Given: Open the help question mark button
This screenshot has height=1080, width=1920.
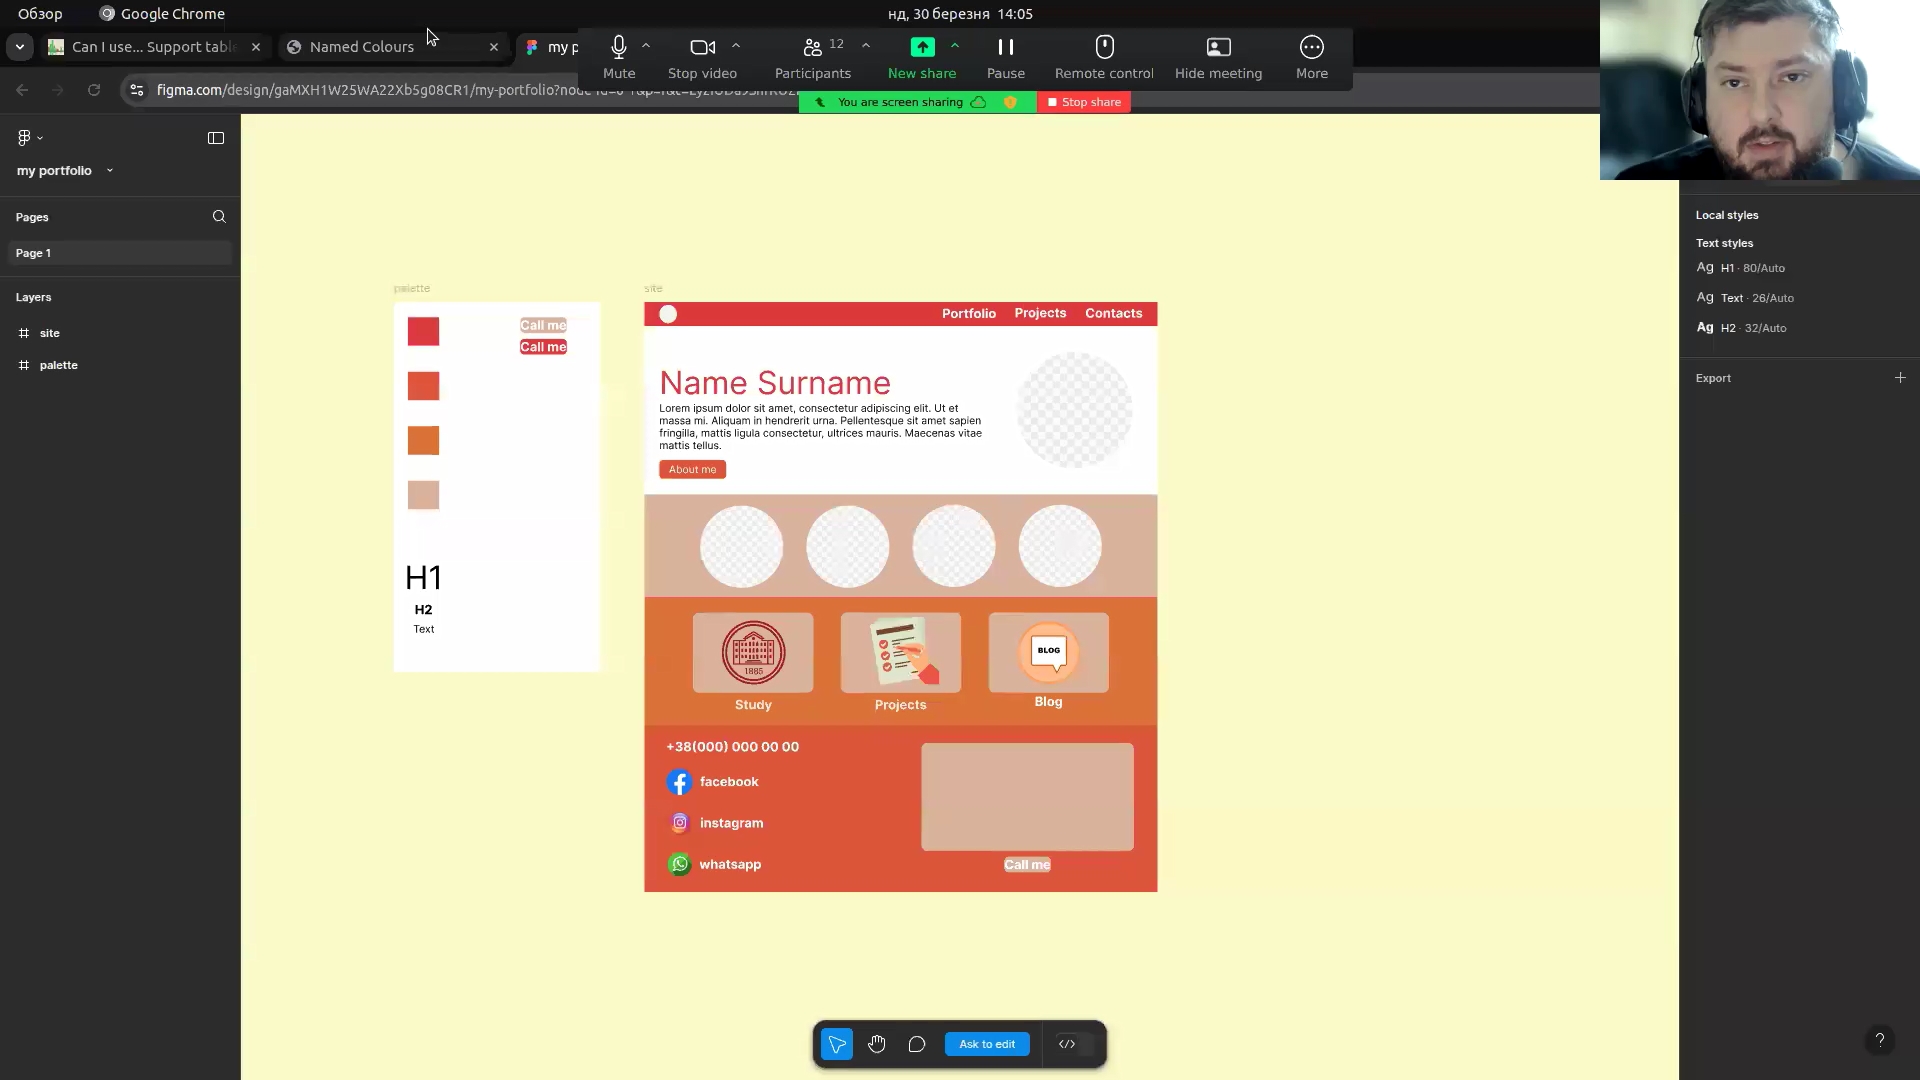Looking at the screenshot, I should pos(1880,1040).
